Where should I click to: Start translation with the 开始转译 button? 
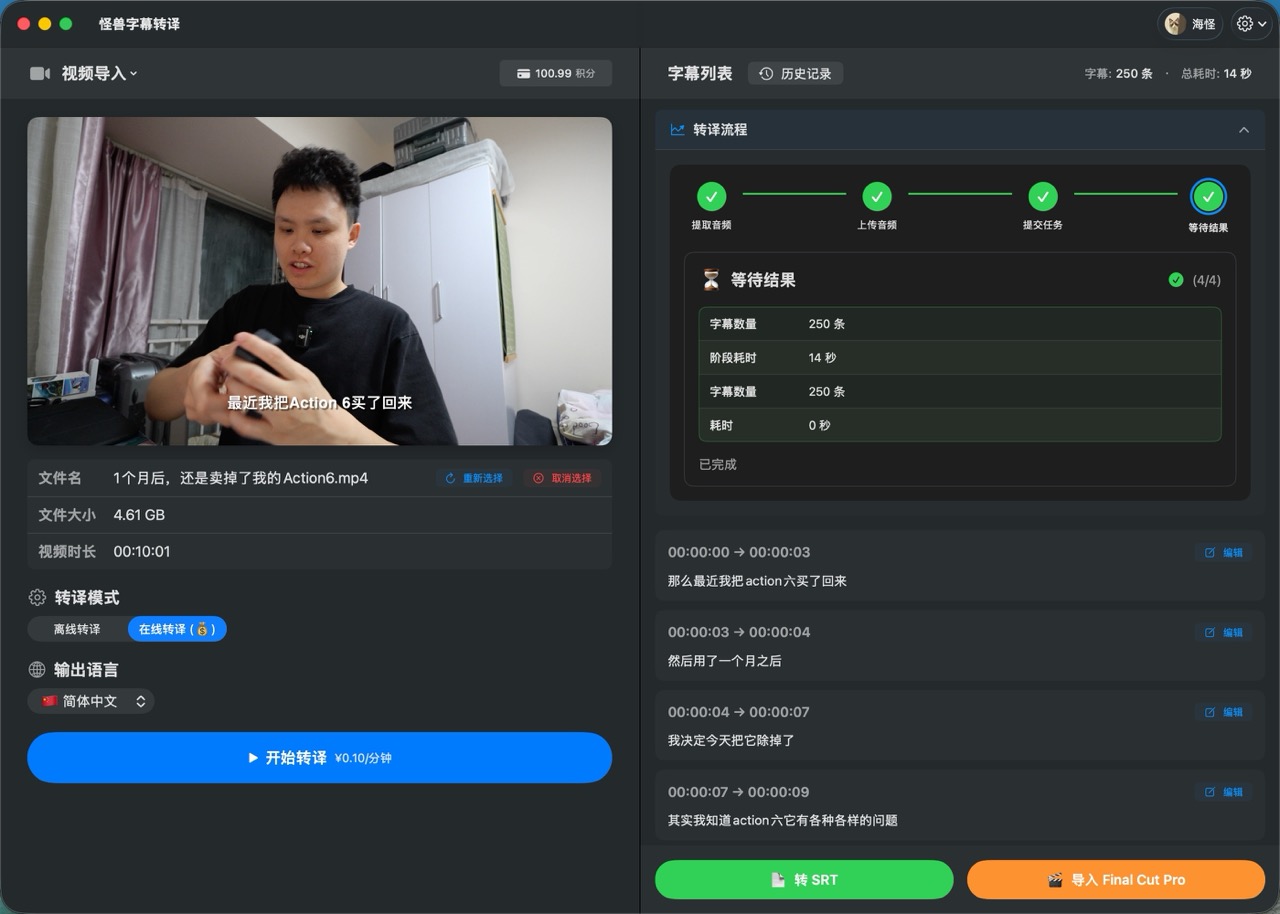(319, 757)
